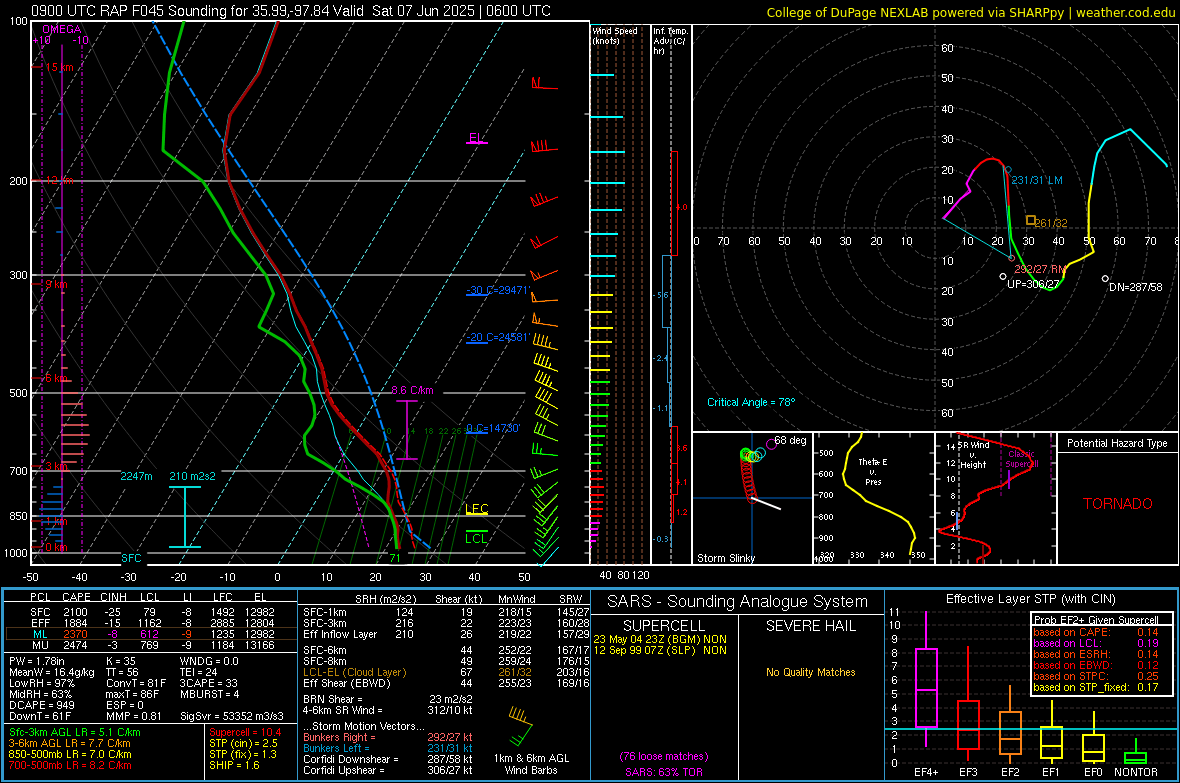Click the 'SR Wind v. Height' label
Viewport: 1180px width, 783px height.
click(973, 455)
